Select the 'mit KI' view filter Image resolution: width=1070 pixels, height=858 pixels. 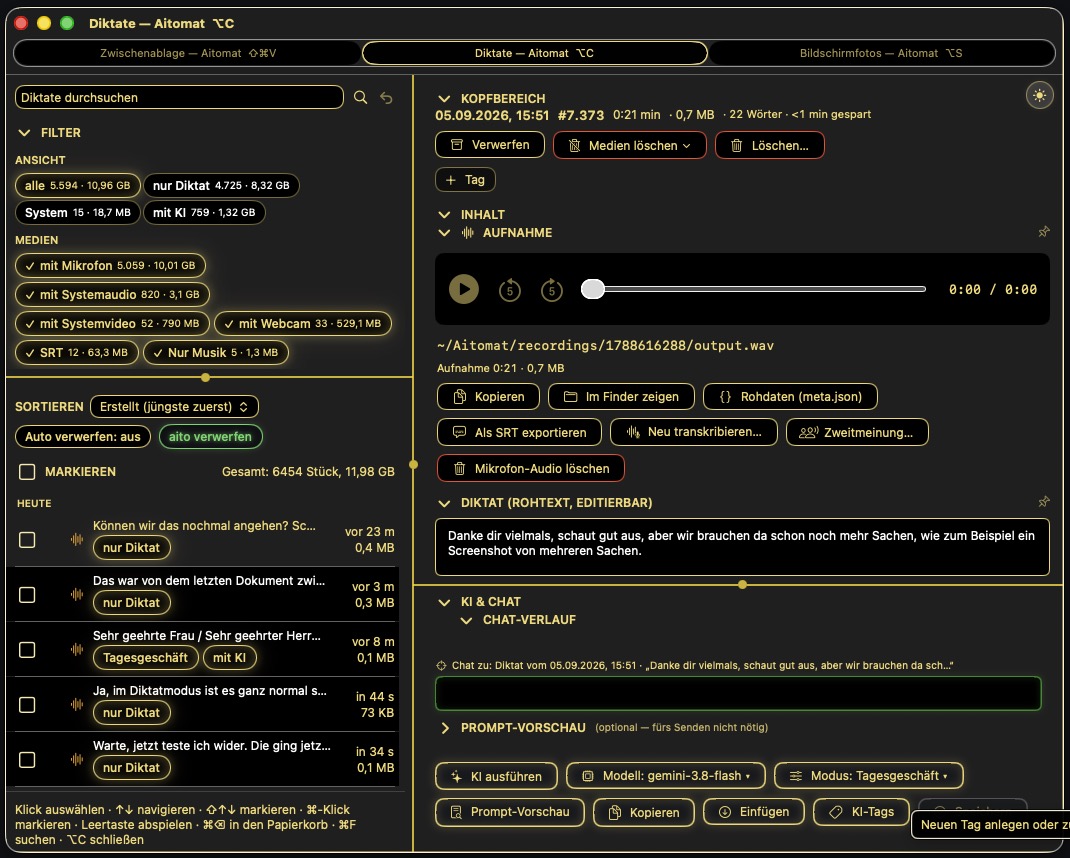click(x=204, y=212)
